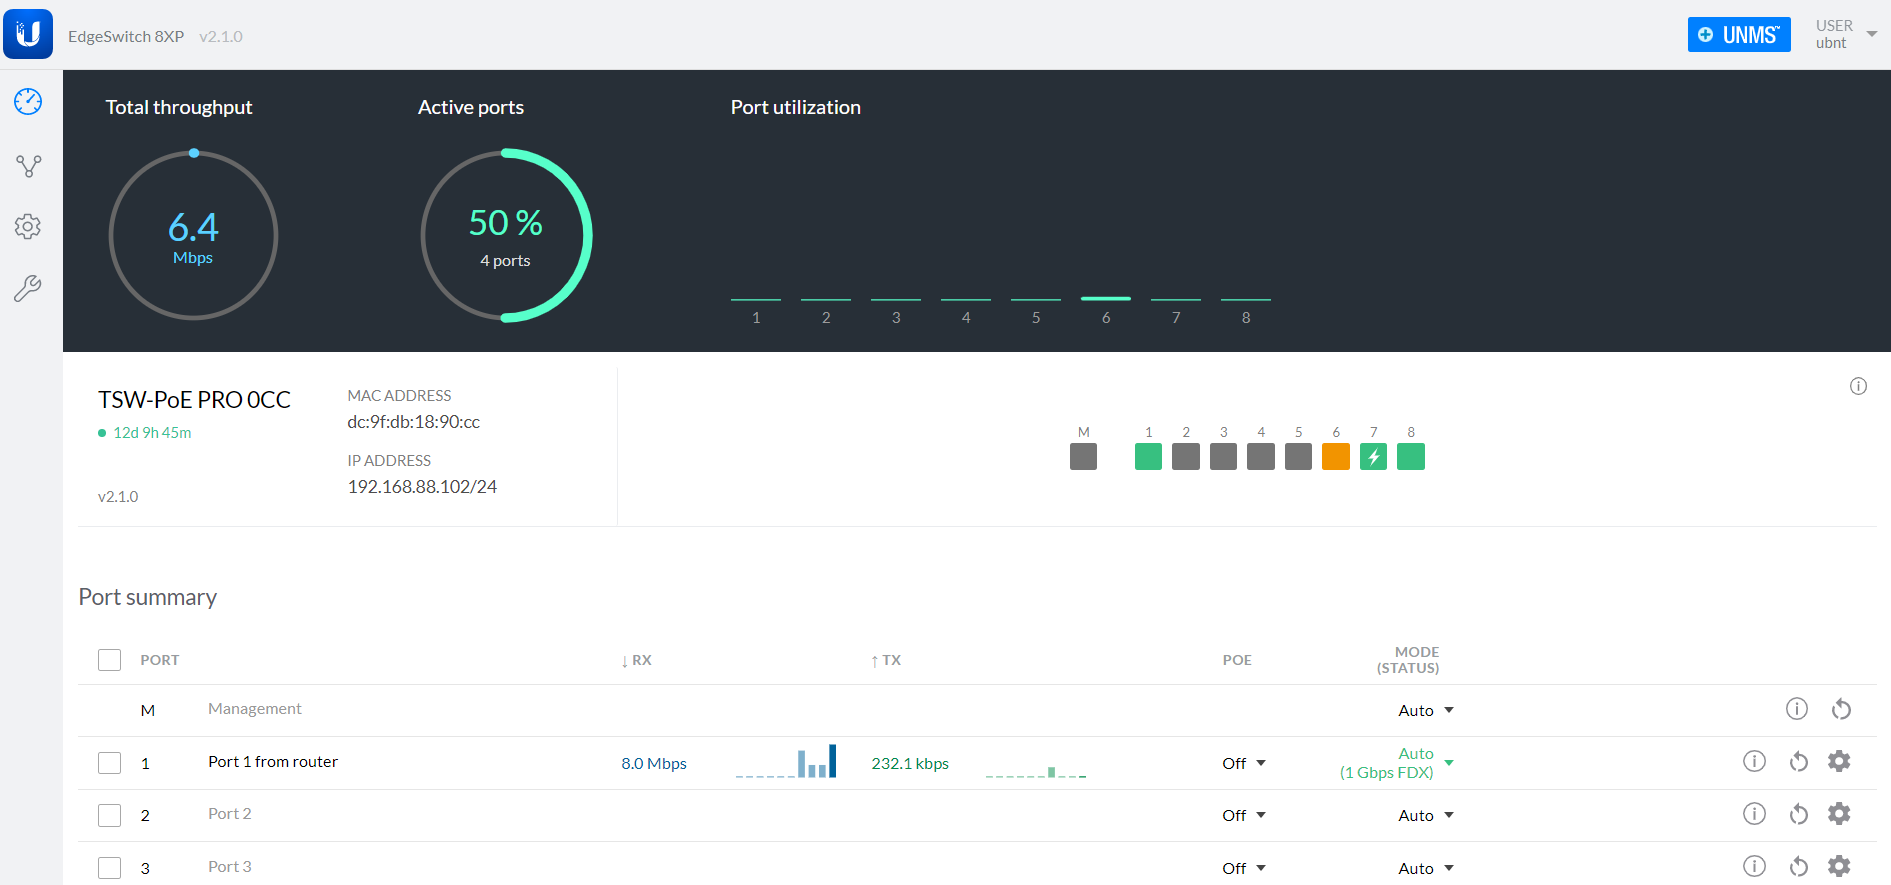Open Port 1 POE Off dropdown
Image resolution: width=1891 pixels, height=885 pixels.
tap(1244, 763)
